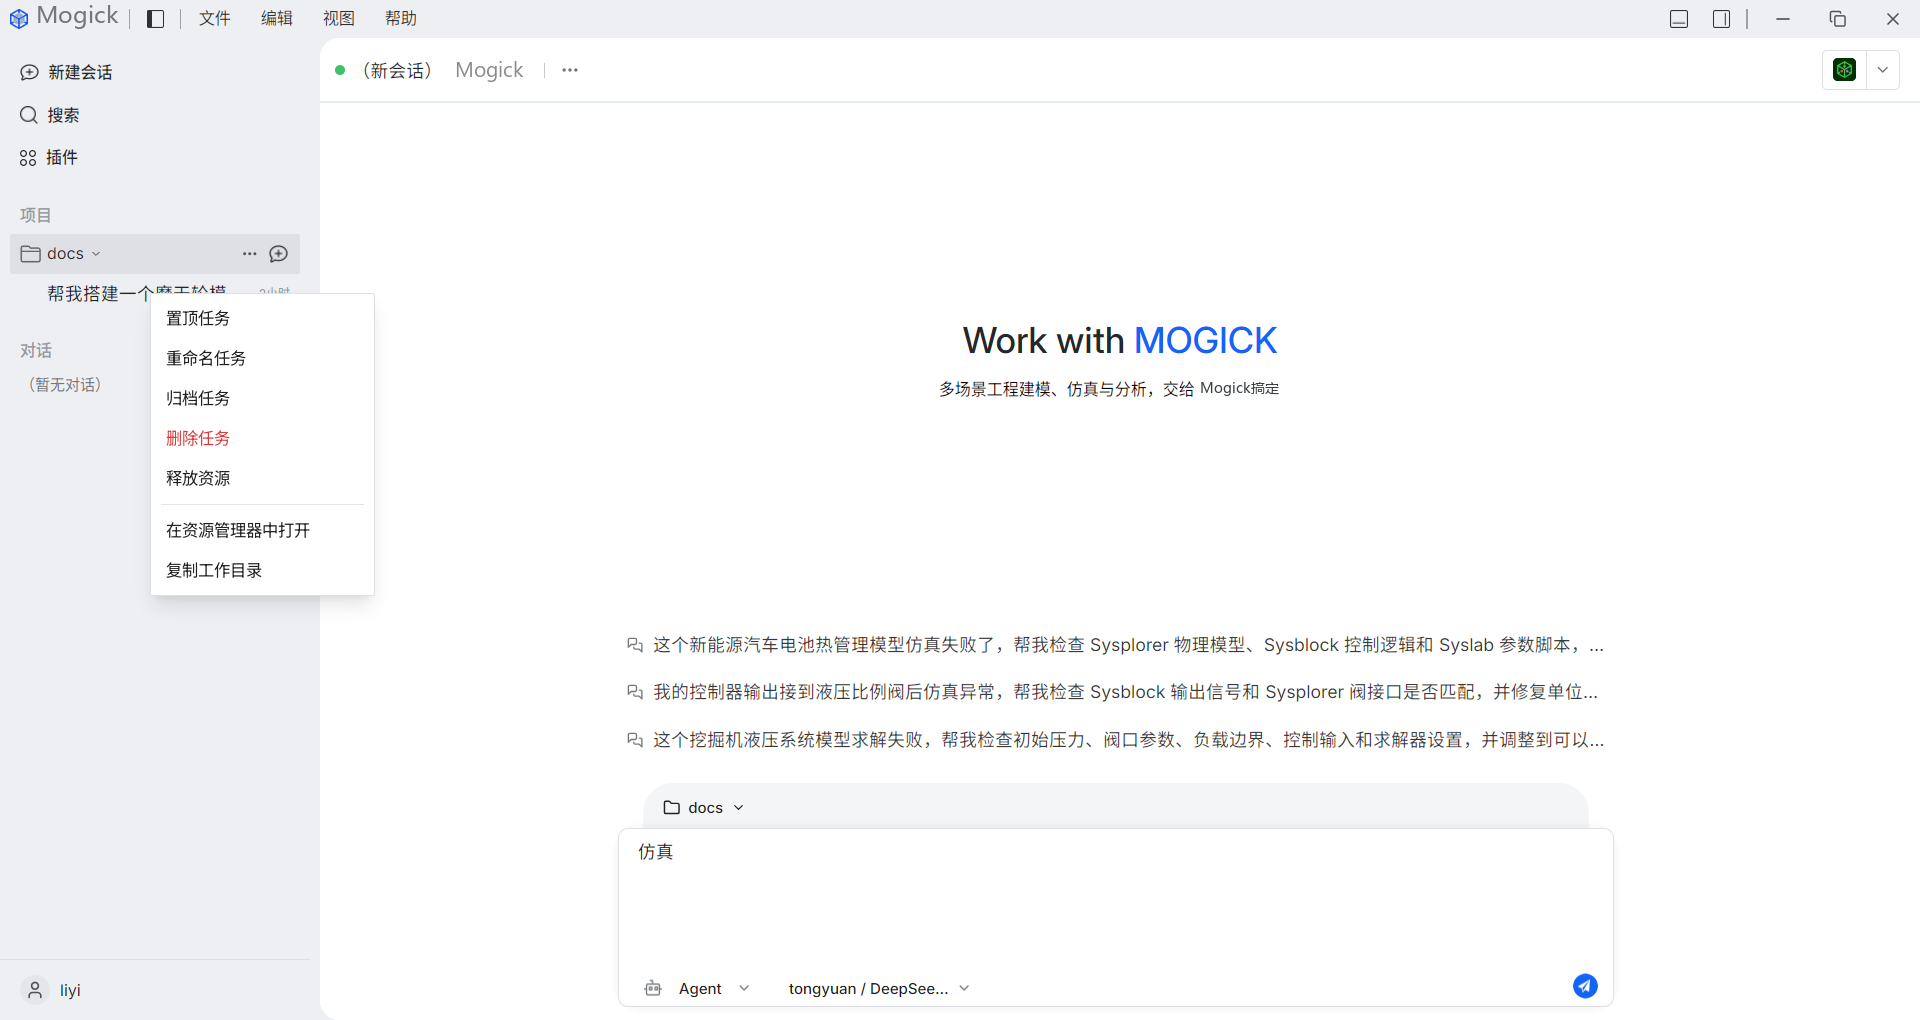The width and height of the screenshot is (1920, 1020).
Task: Select 复制工作目录 menu entry
Action: pyautogui.click(x=262, y=570)
